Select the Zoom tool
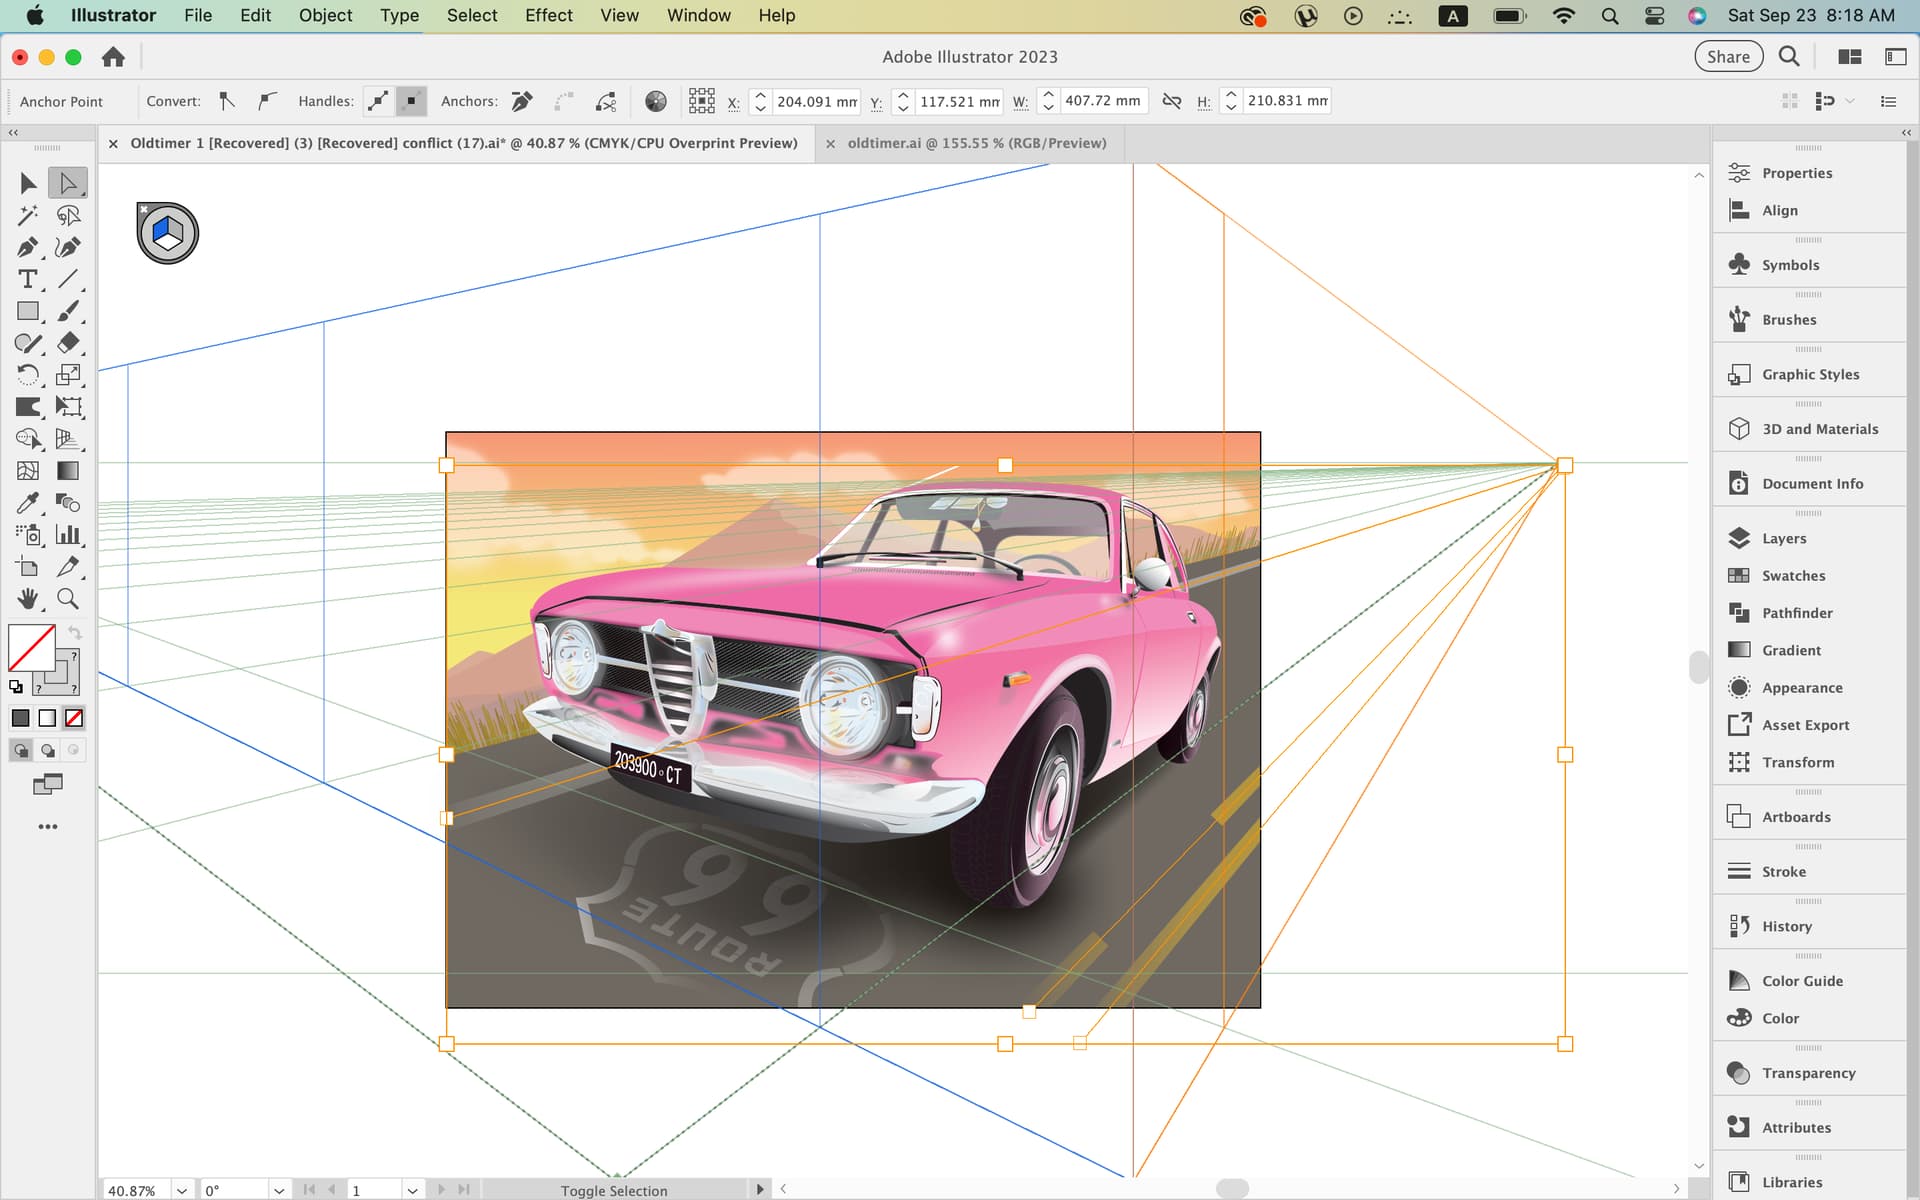 pos(68,599)
